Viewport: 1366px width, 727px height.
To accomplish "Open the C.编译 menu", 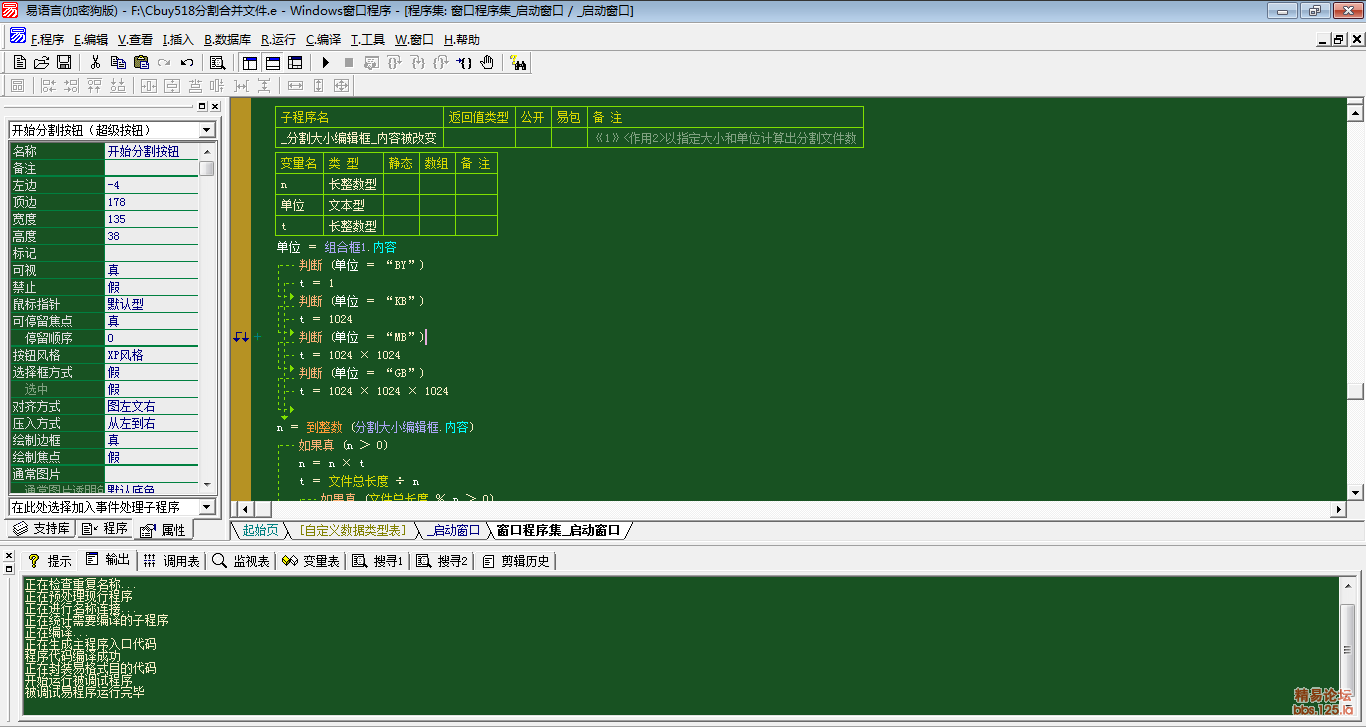I will (x=323, y=40).
